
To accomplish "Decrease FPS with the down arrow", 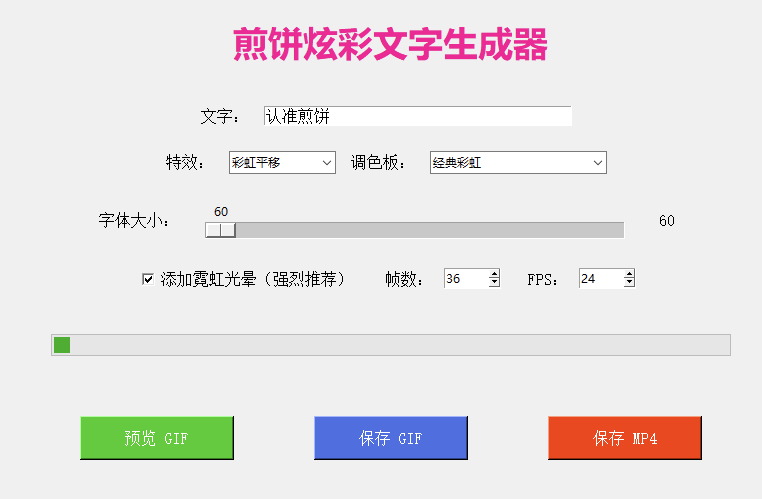I will pos(629,284).
